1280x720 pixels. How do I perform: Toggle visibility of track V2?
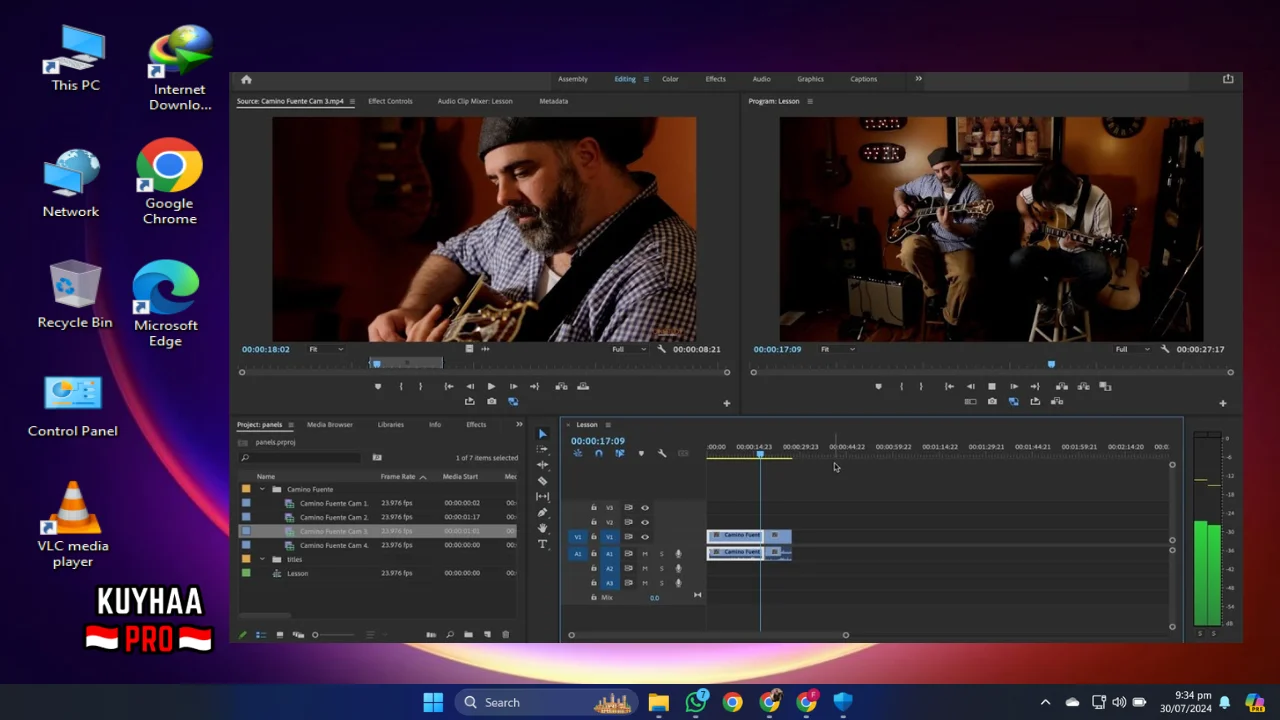[x=645, y=522]
